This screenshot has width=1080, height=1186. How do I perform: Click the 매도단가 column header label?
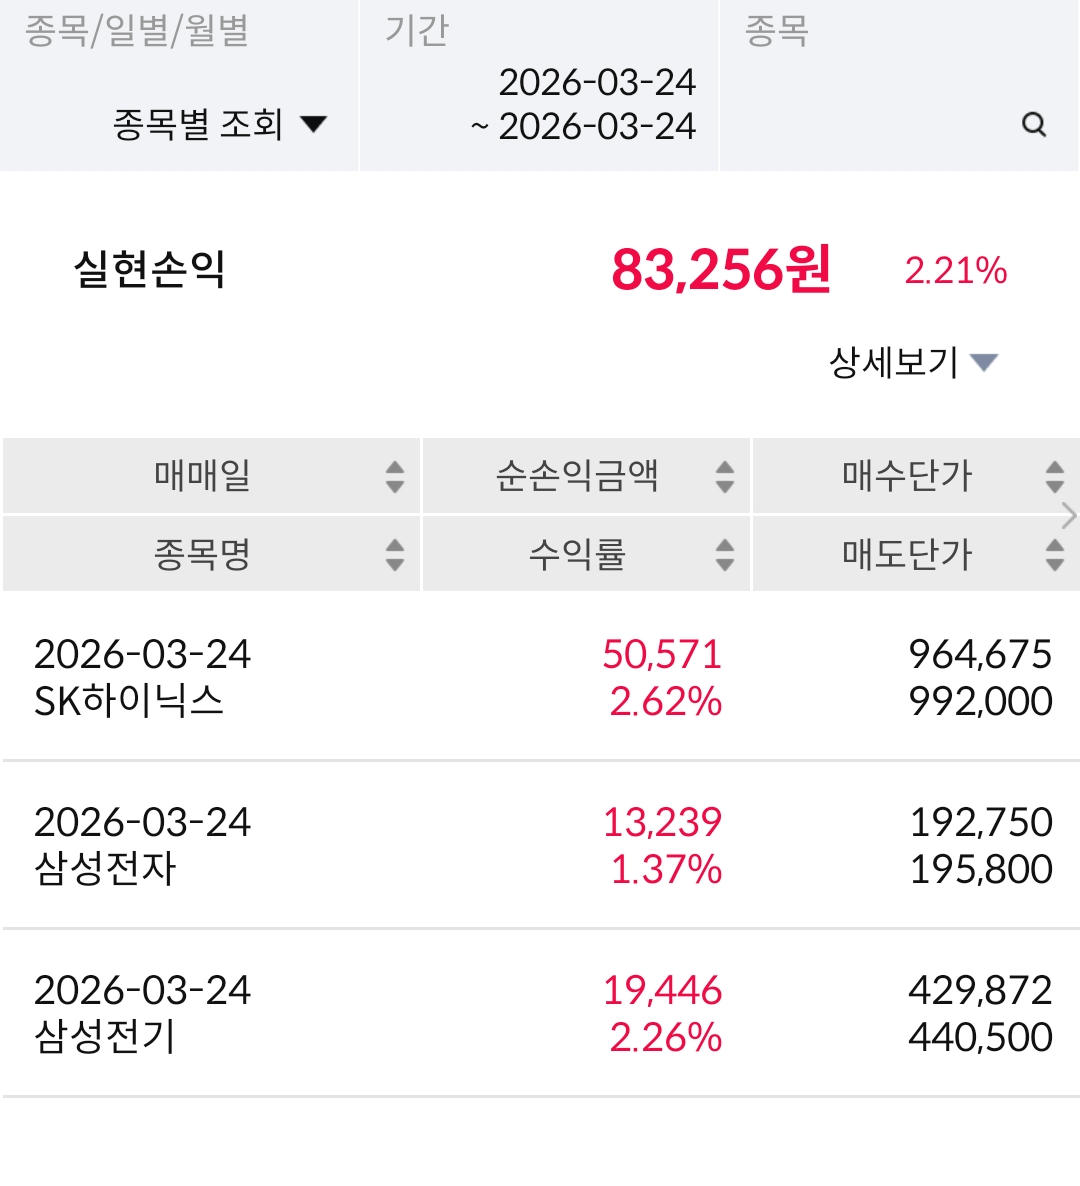pyautogui.click(x=906, y=554)
